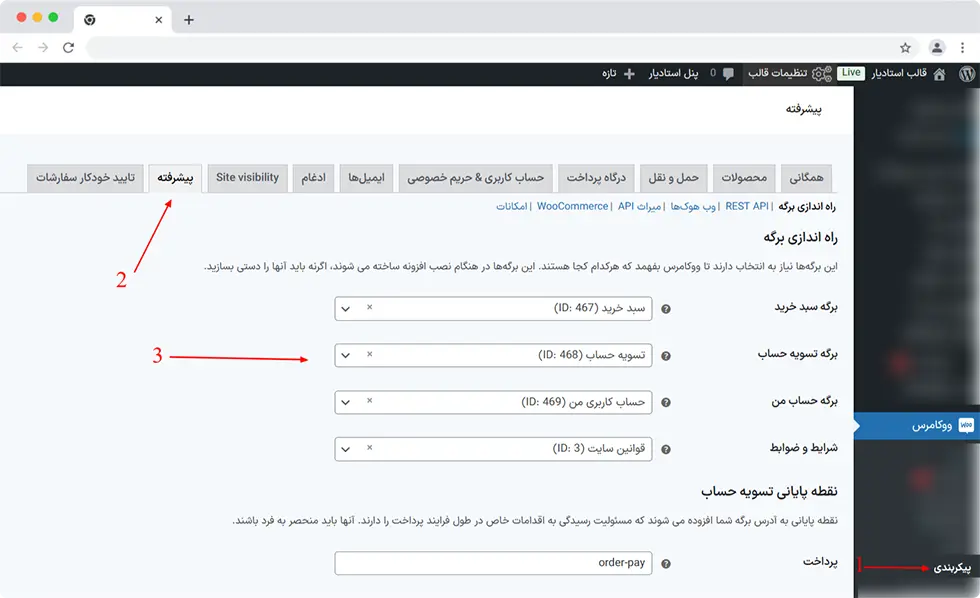Screen dimensions: 980x598
Task: Expand the برگه تسویه حساب dropdown arrow
Action: click(346, 356)
